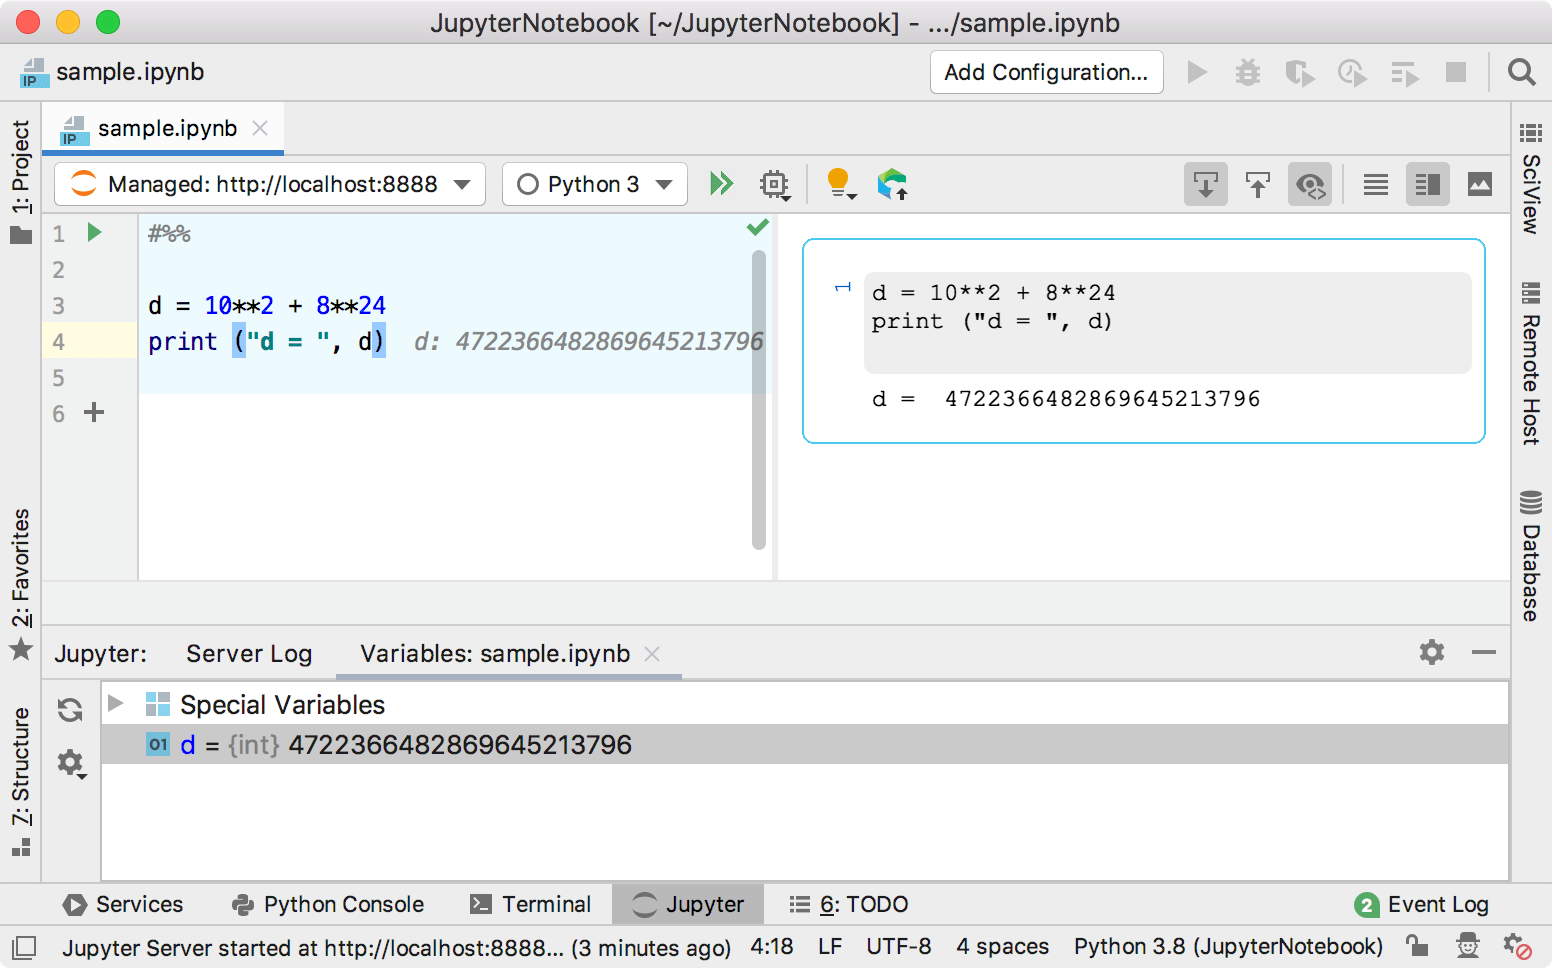Close the sample.ipynb editor tab

[x=260, y=128]
